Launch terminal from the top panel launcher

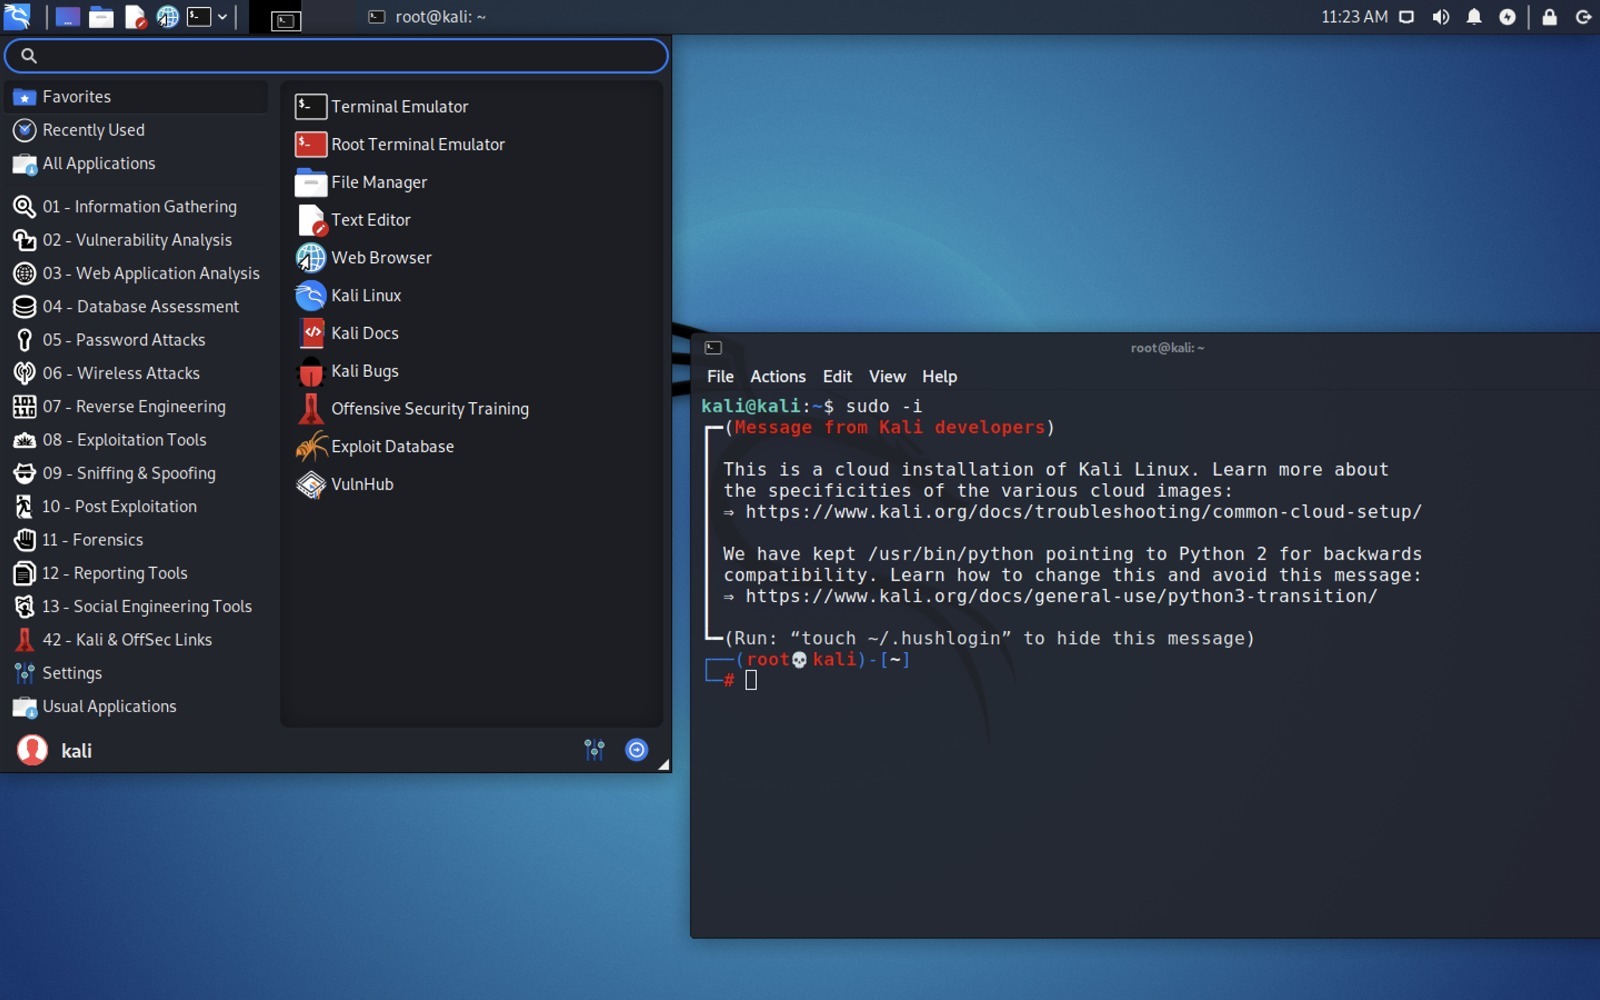(199, 17)
